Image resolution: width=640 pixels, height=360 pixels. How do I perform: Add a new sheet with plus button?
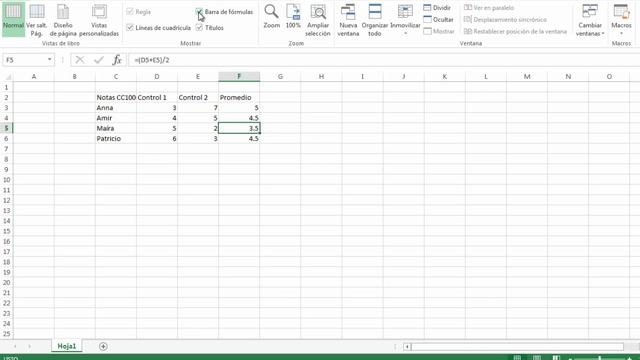click(x=103, y=347)
